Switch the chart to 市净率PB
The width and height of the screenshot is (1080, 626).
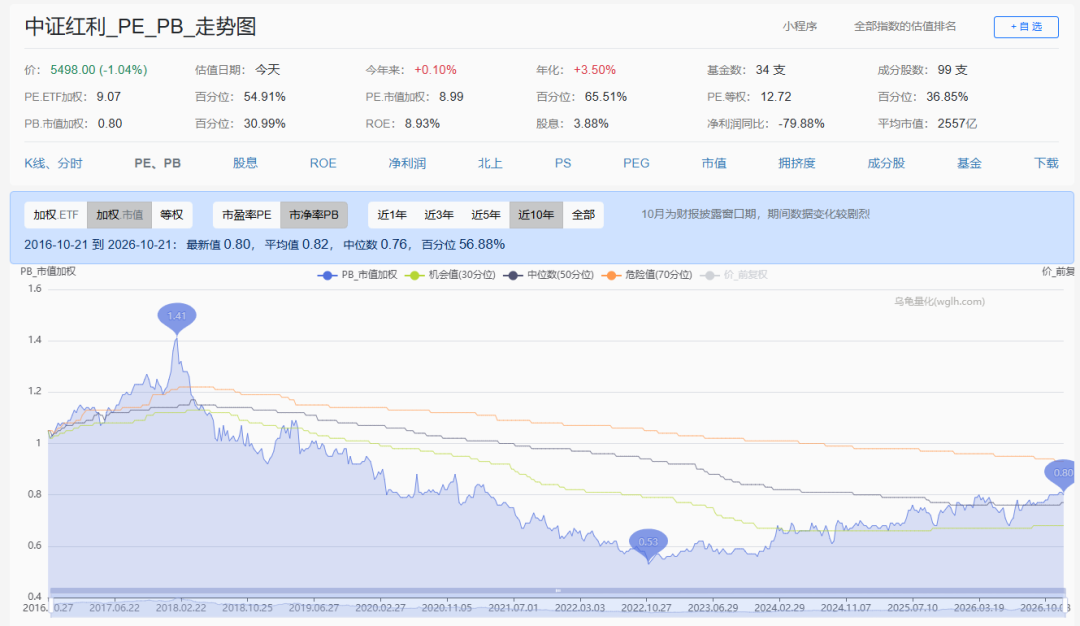(314, 215)
